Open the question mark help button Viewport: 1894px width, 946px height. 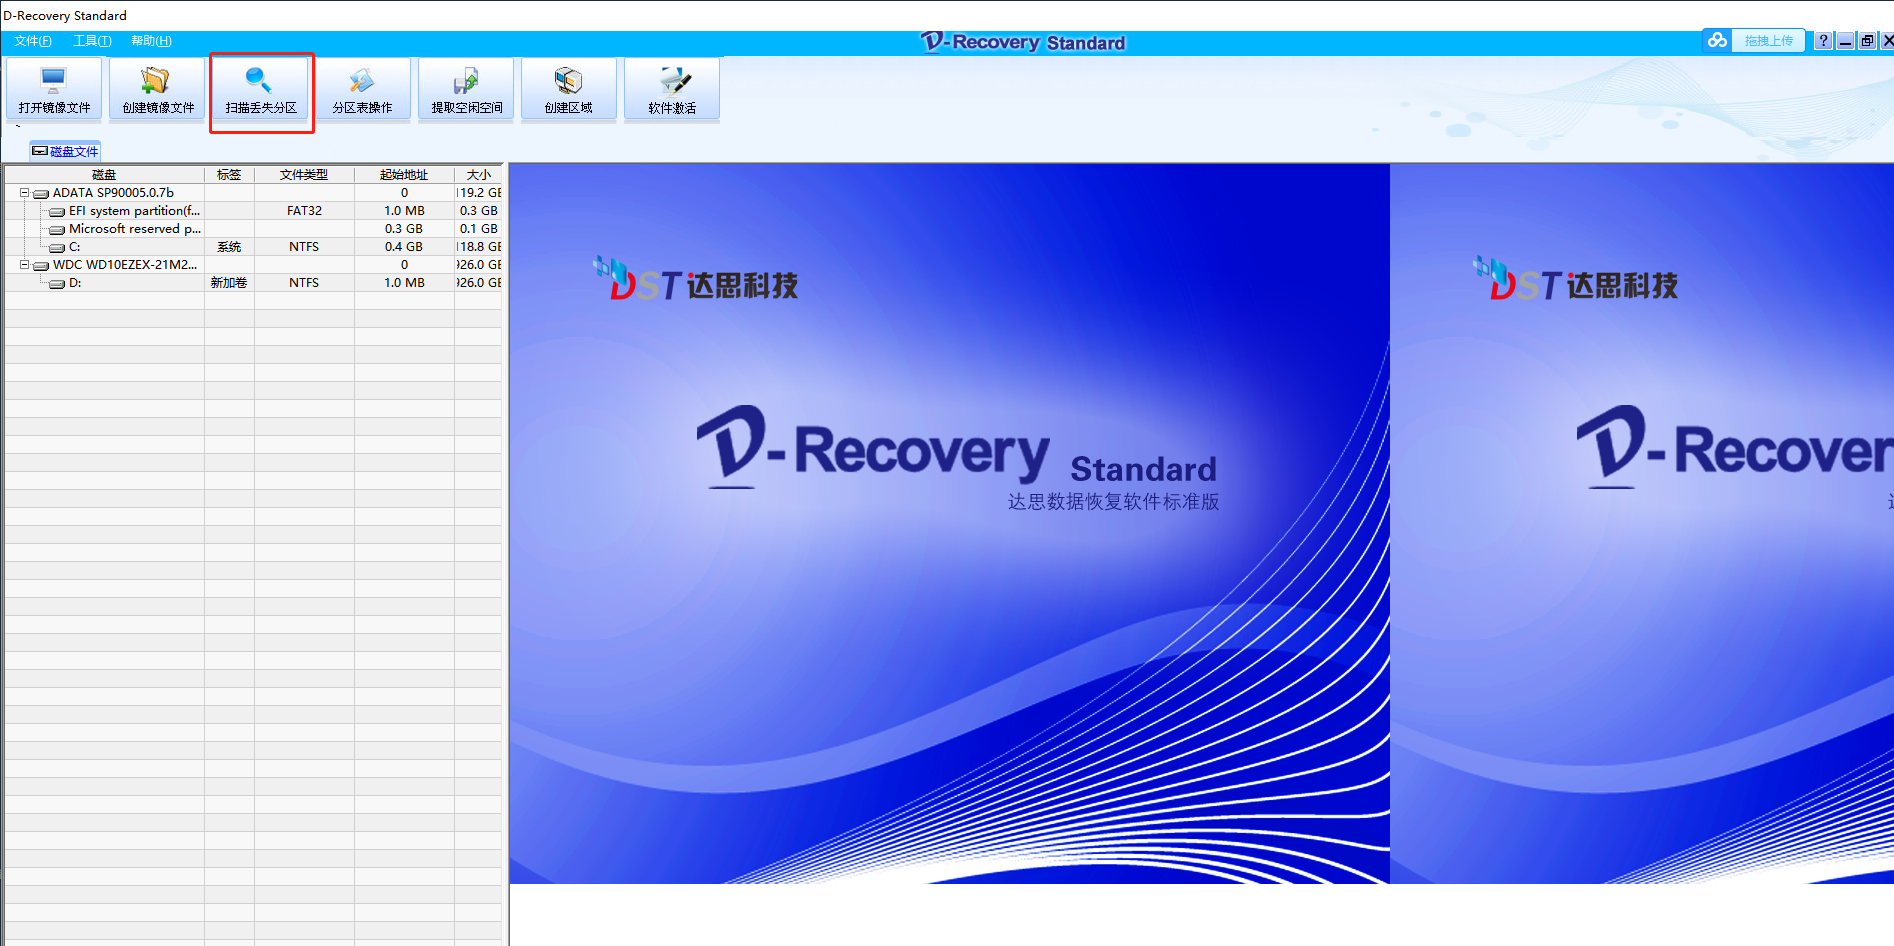[1824, 40]
